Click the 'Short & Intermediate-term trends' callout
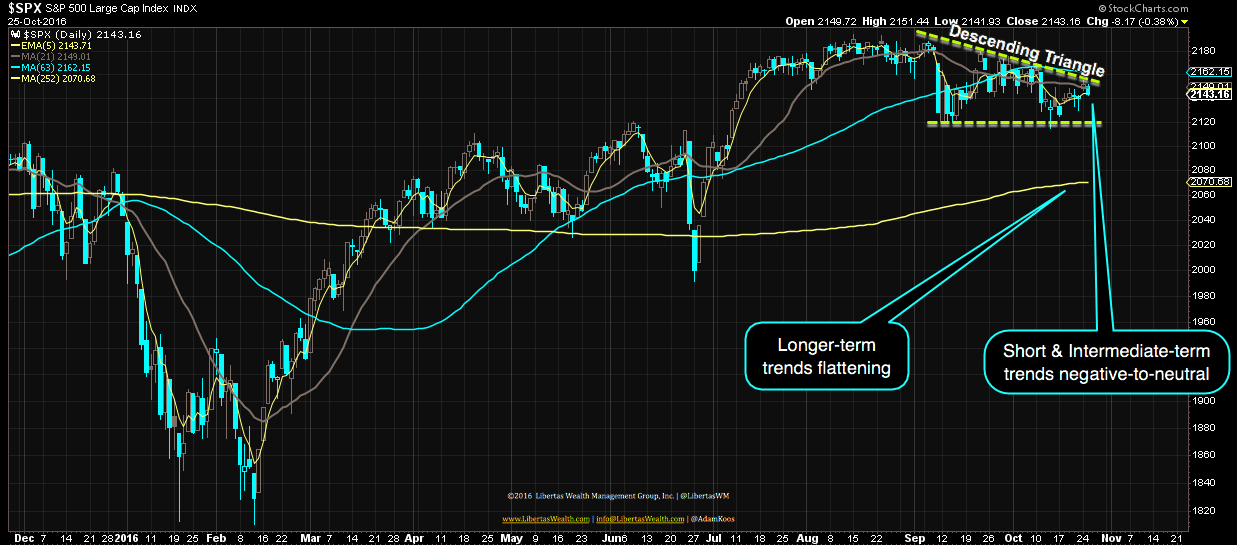The image size is (1237, 545). tap(1108, 363)
